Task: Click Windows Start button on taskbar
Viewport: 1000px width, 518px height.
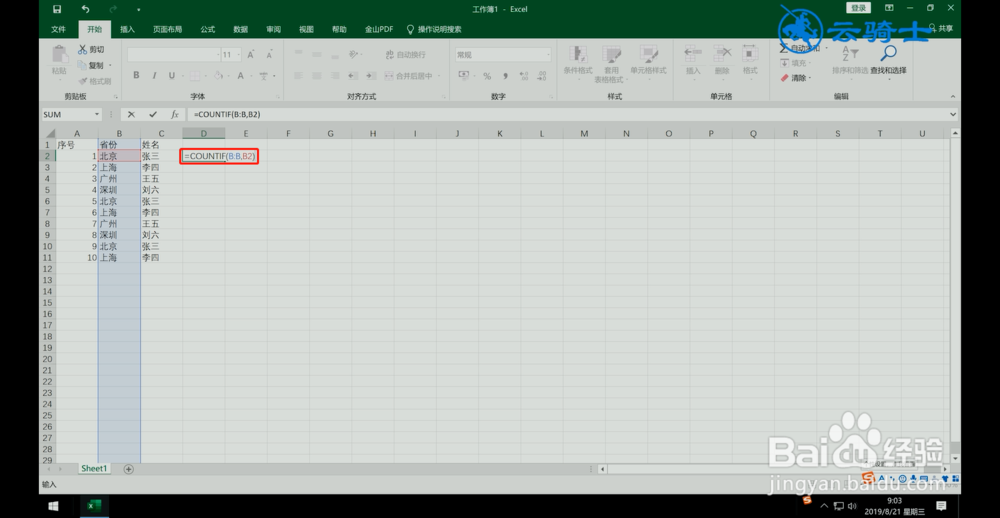Action: click(54, 506)
